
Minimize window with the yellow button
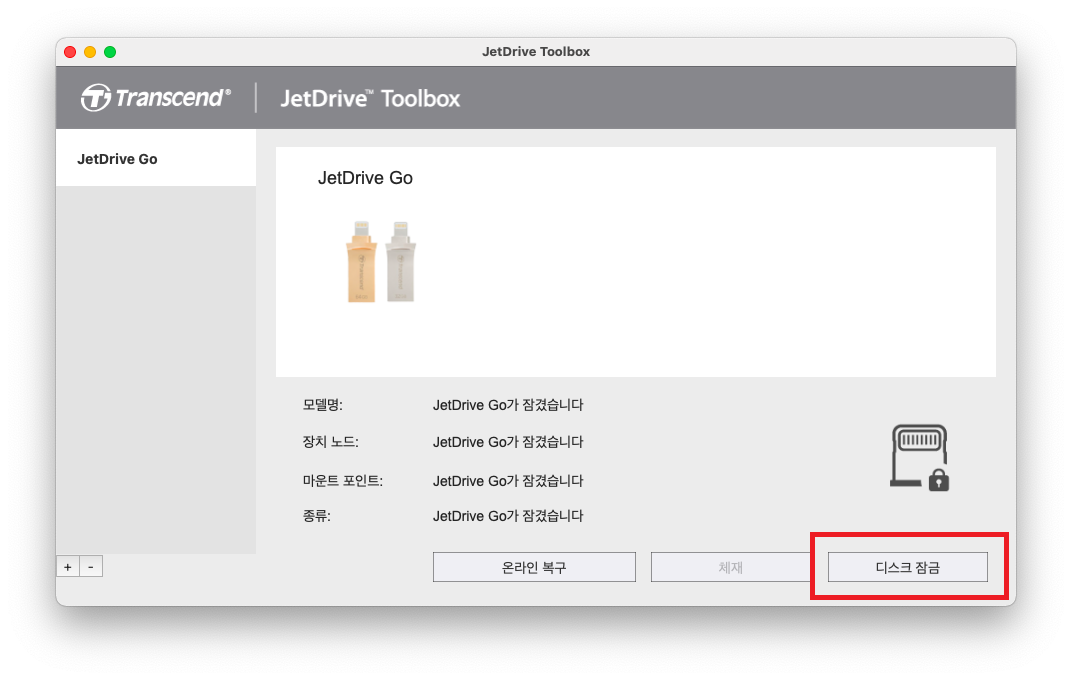(x=90, y=52)
